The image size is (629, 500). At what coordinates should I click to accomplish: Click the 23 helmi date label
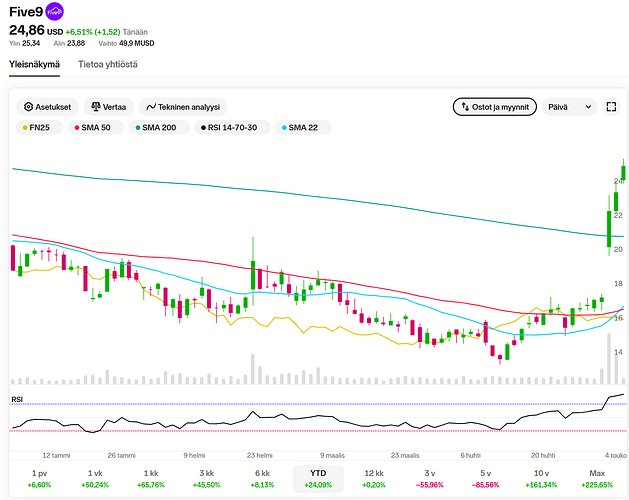click(x=260, y=455)
